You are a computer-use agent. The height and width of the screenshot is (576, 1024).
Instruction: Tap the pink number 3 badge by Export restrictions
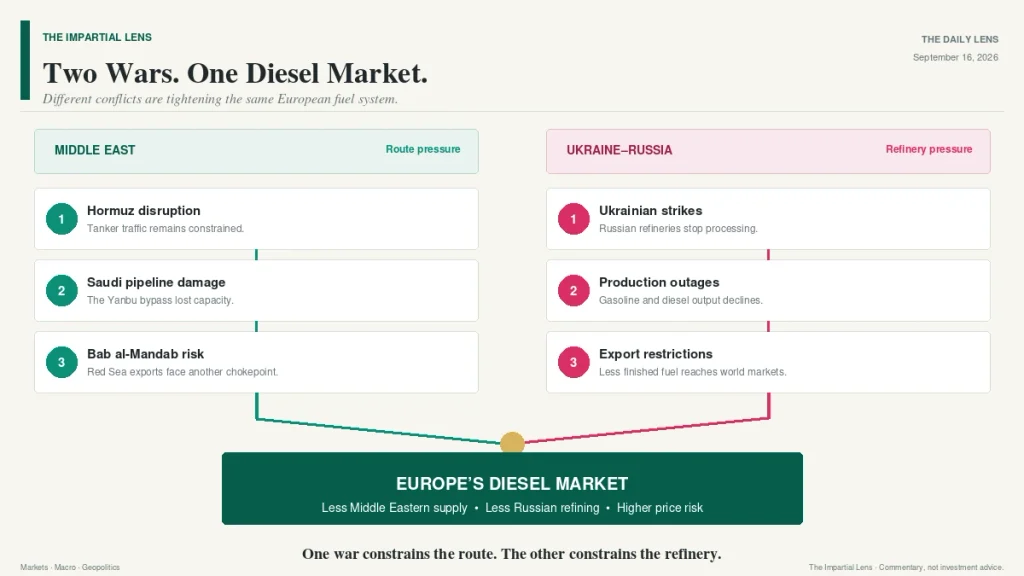coord(573,362)
